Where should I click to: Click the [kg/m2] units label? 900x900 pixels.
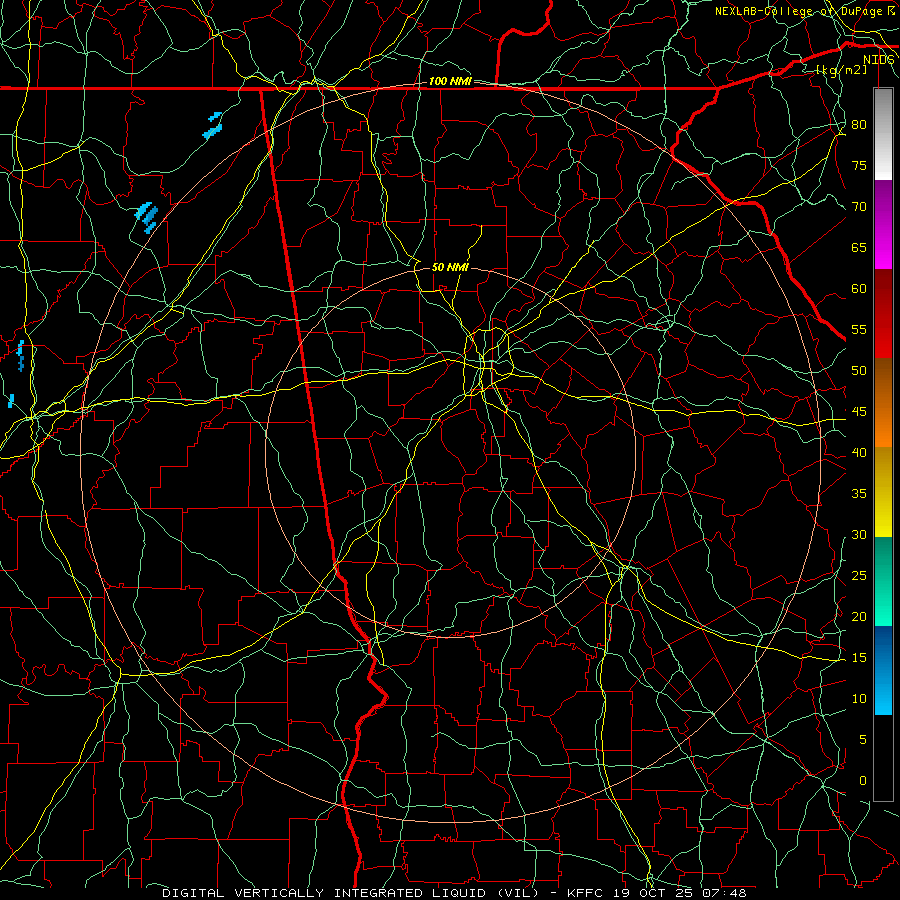pyautogui.click(x=841, y=70)
